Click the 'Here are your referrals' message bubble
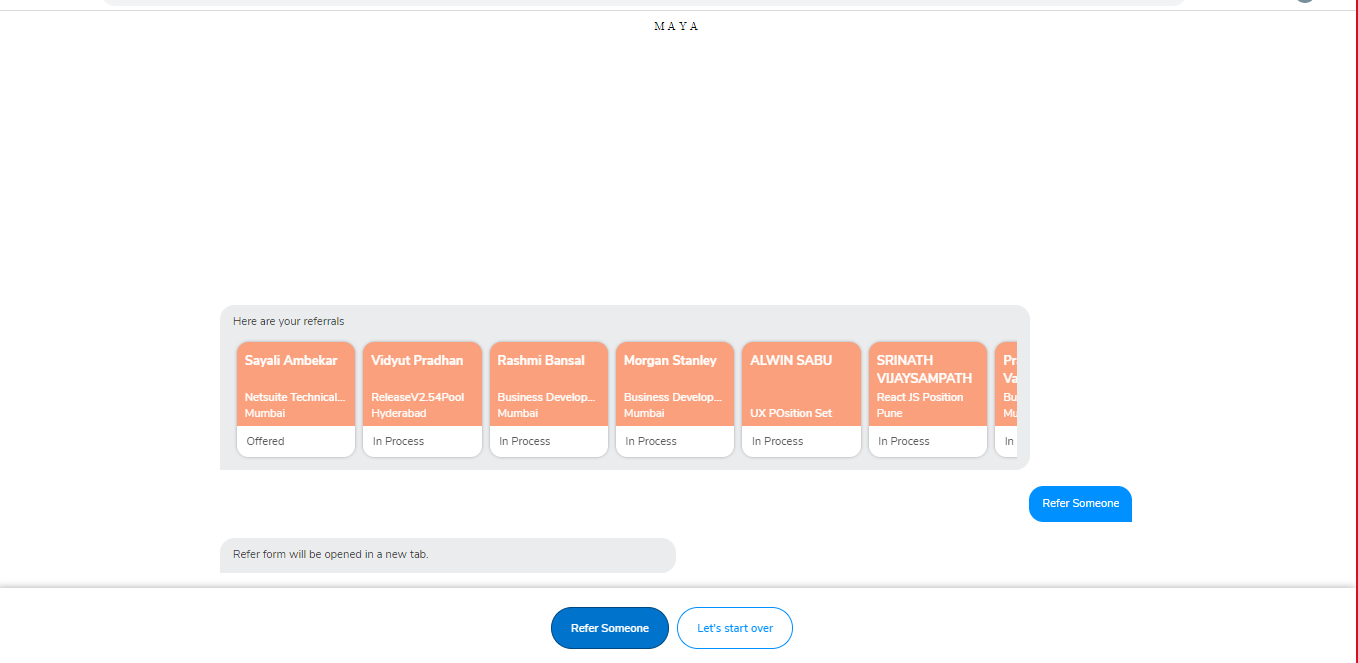Screen dimensions: 1358x663 (289, 321)
